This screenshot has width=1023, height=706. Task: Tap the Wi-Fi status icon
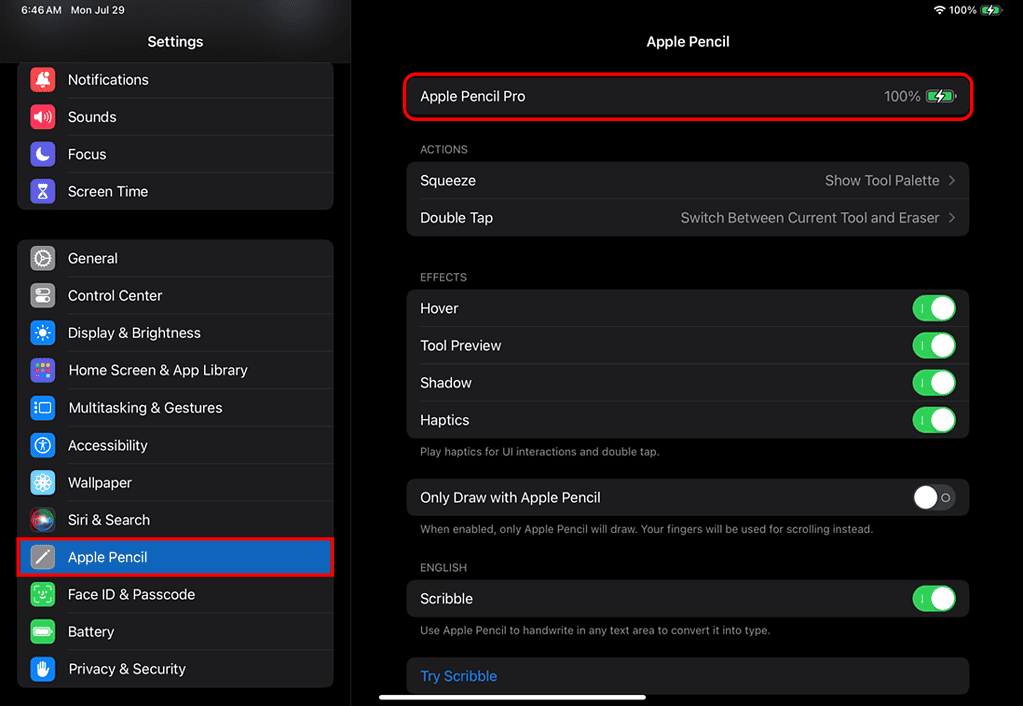939,10
